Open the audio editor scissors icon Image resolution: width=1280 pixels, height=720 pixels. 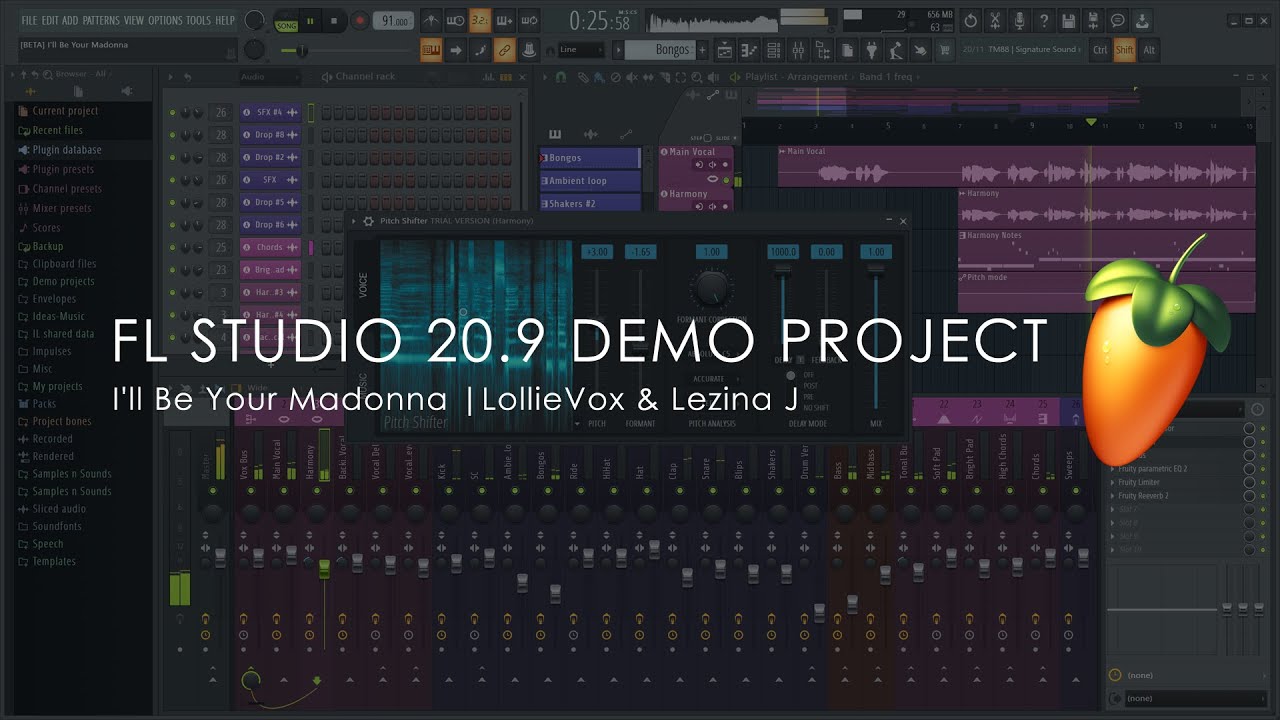pyautogui.click(x=995, y=20)
